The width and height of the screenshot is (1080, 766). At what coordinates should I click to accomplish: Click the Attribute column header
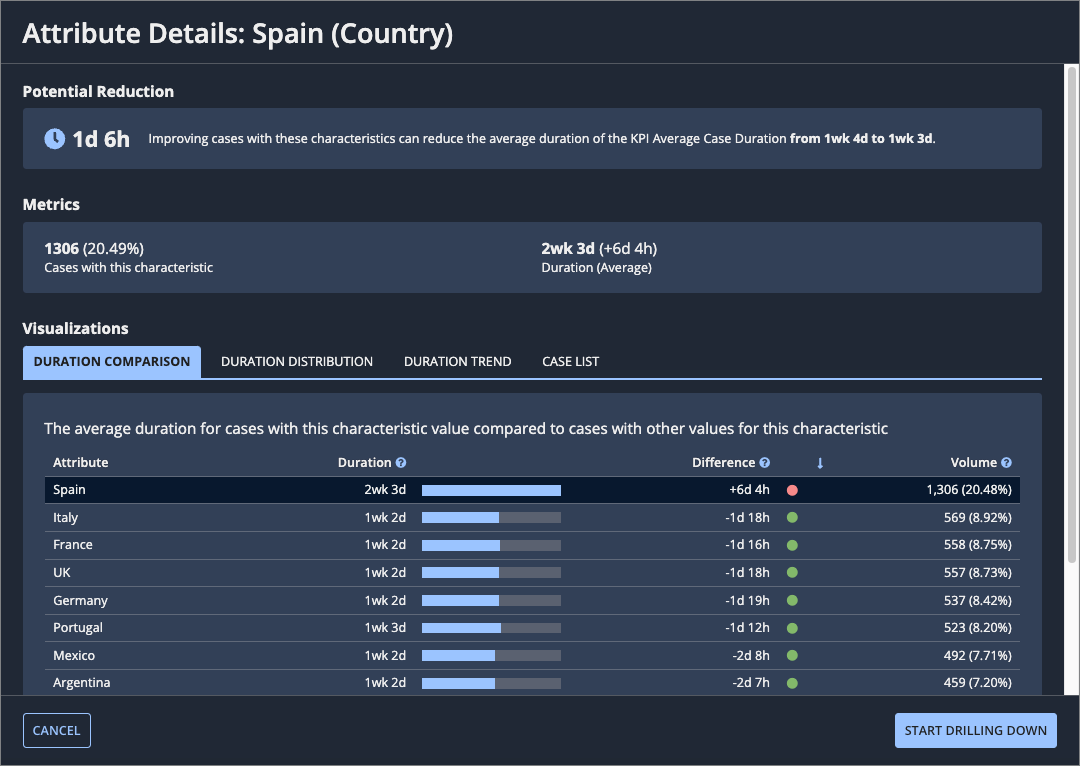(81, 462)
